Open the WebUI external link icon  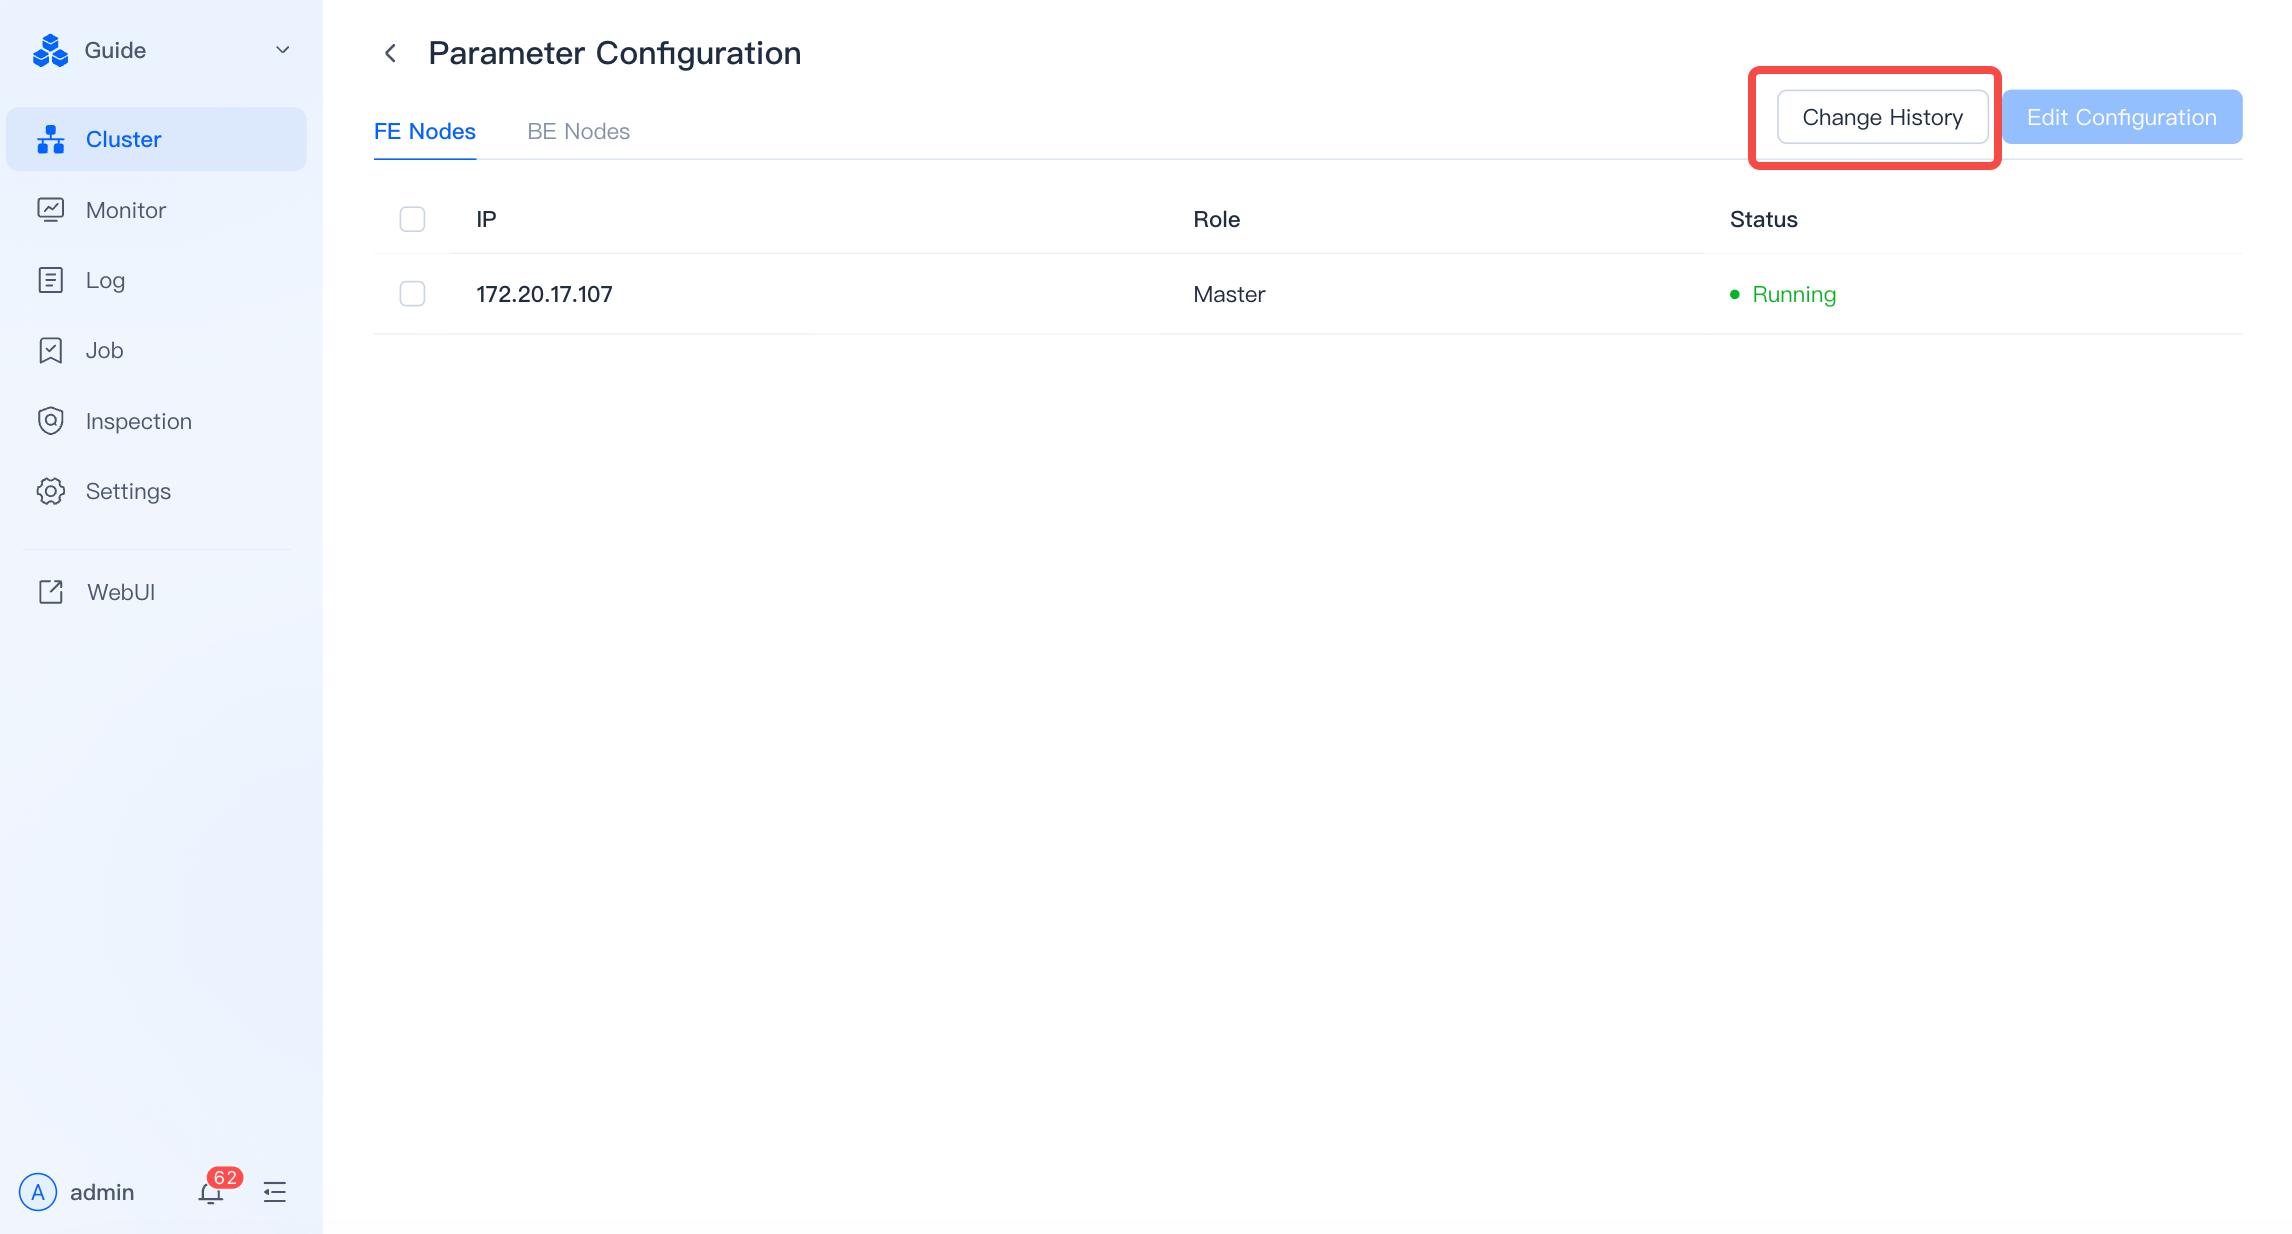[x=51, y=592]
